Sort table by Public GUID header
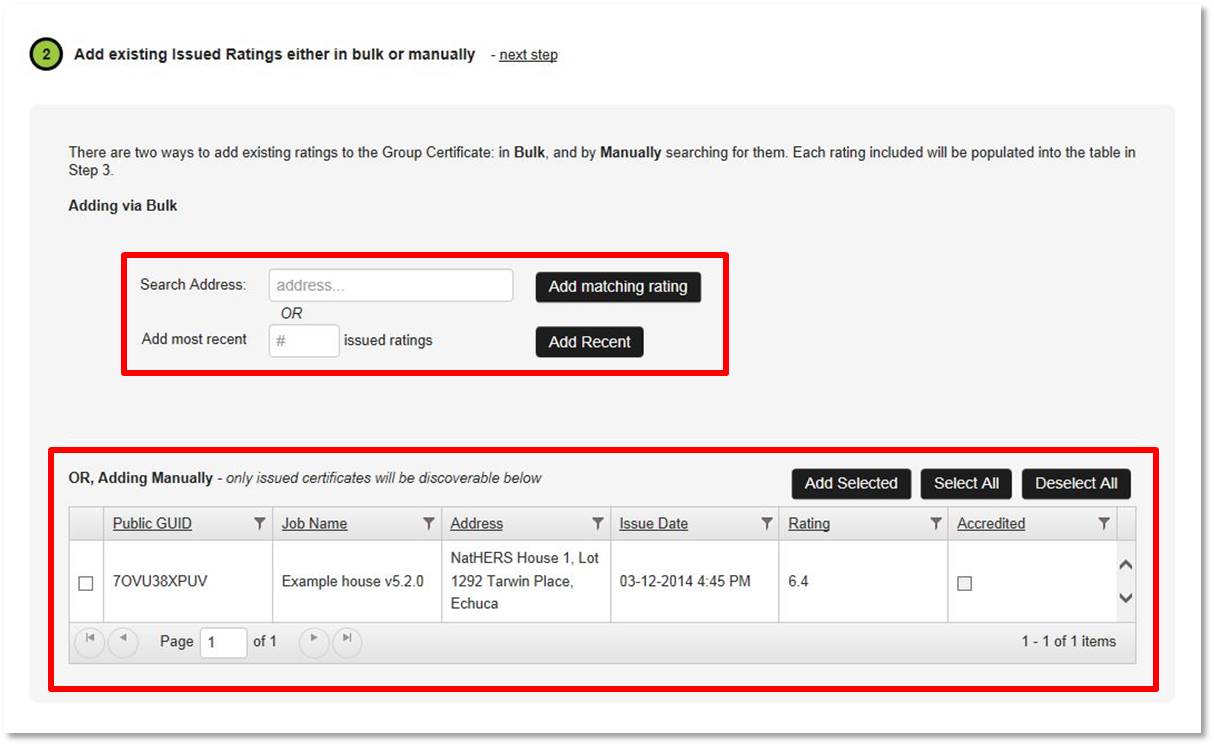This screenshot has height=746, width=1214. tap(152, 524)
